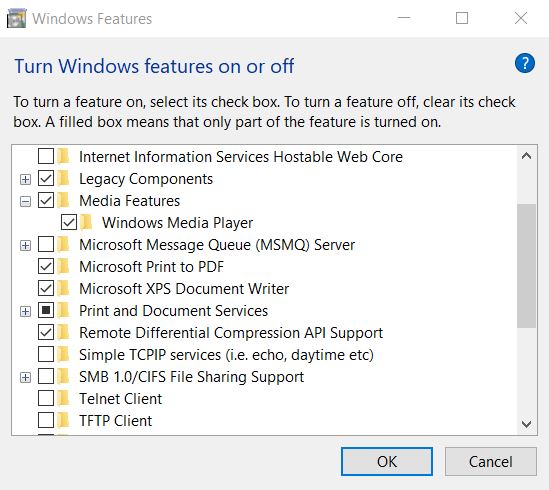This screenshot has width=549, height=490.
Task: Click the scrollbar down arrow
Action: (x=526, y=424)
